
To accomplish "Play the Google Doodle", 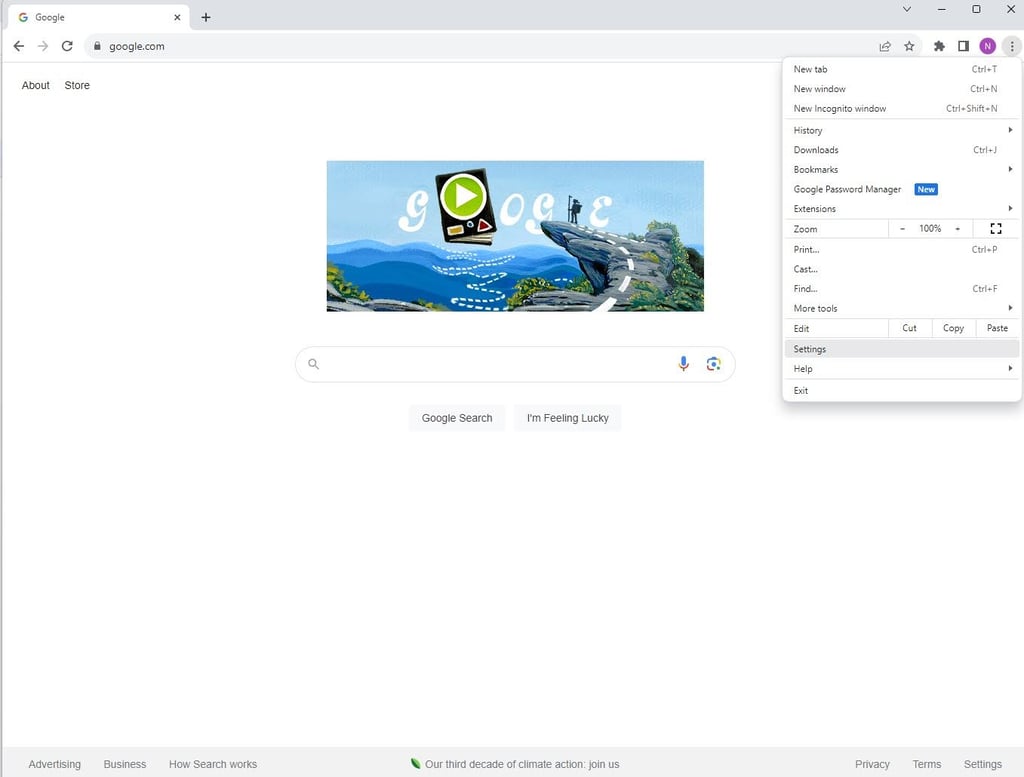I will click(463, 196).
